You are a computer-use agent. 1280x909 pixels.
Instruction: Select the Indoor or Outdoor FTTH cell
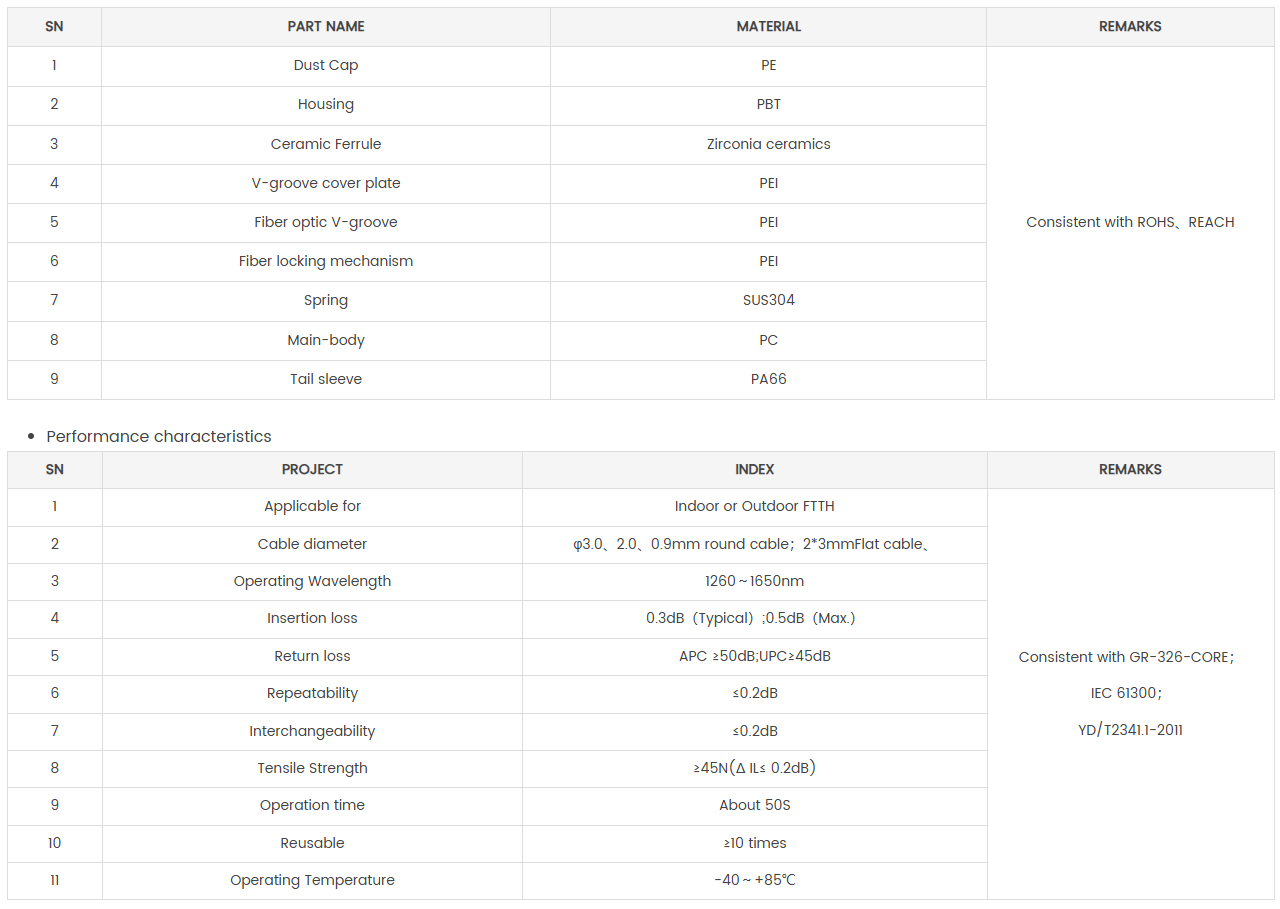[754, 506]
